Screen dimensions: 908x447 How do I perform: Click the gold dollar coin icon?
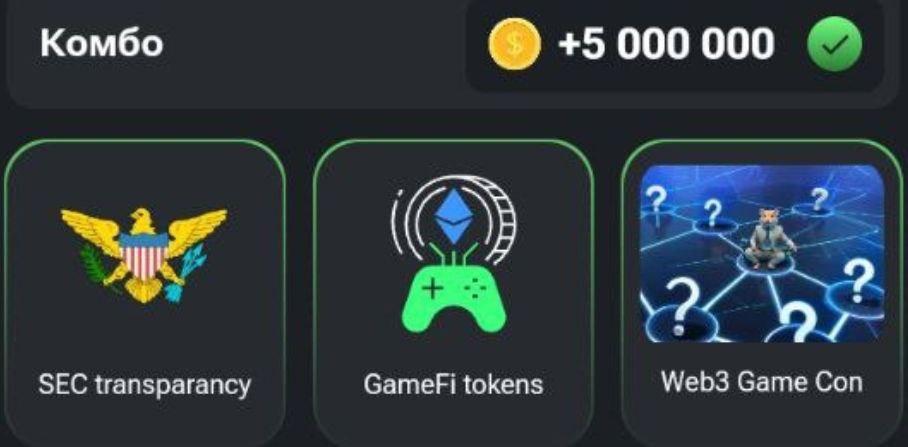click(514, 43)
